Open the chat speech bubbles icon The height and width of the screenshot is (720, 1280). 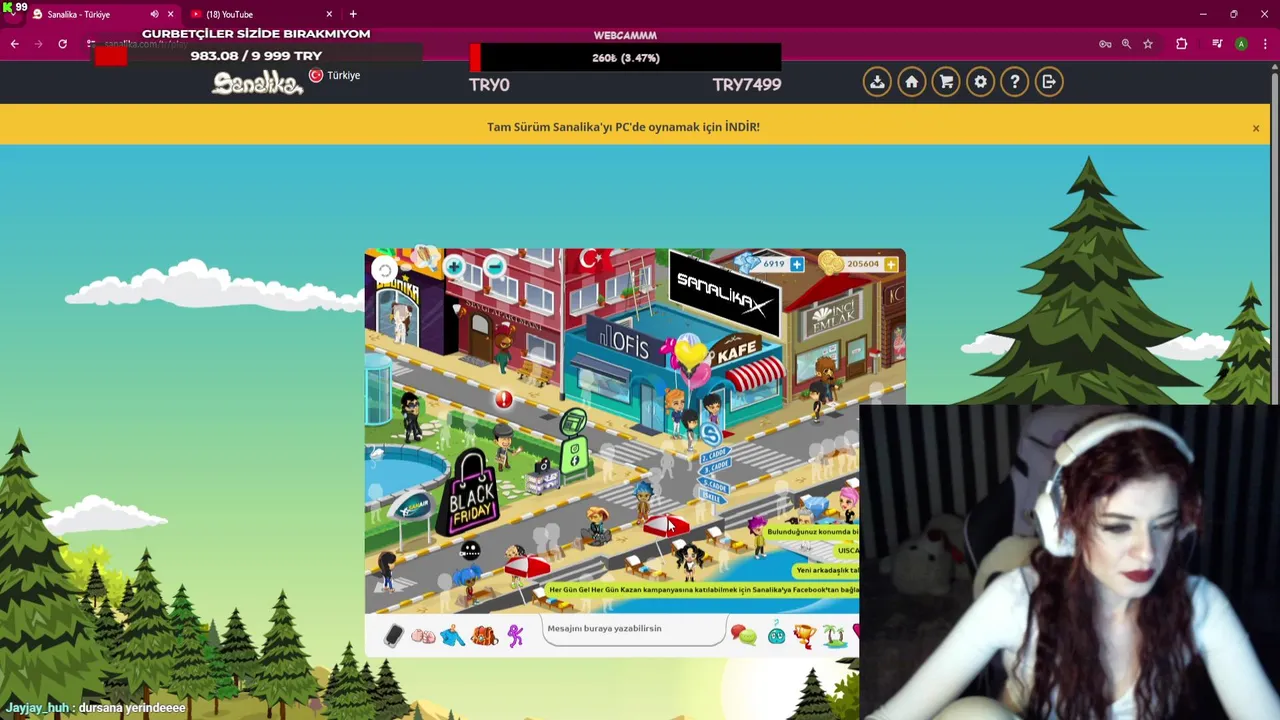tap(743, 635)
